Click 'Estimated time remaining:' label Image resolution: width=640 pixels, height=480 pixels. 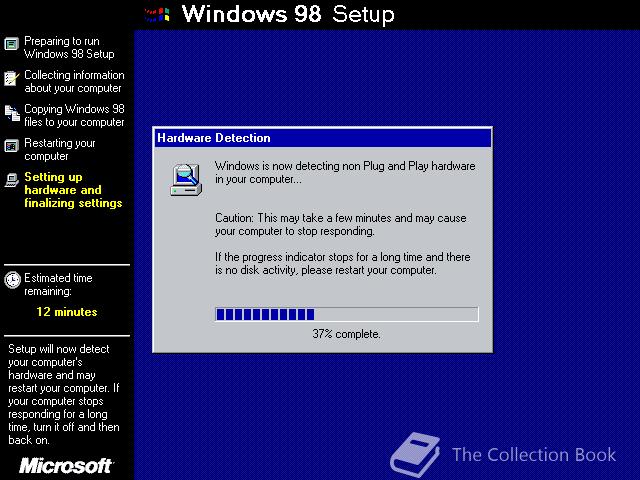58,284
